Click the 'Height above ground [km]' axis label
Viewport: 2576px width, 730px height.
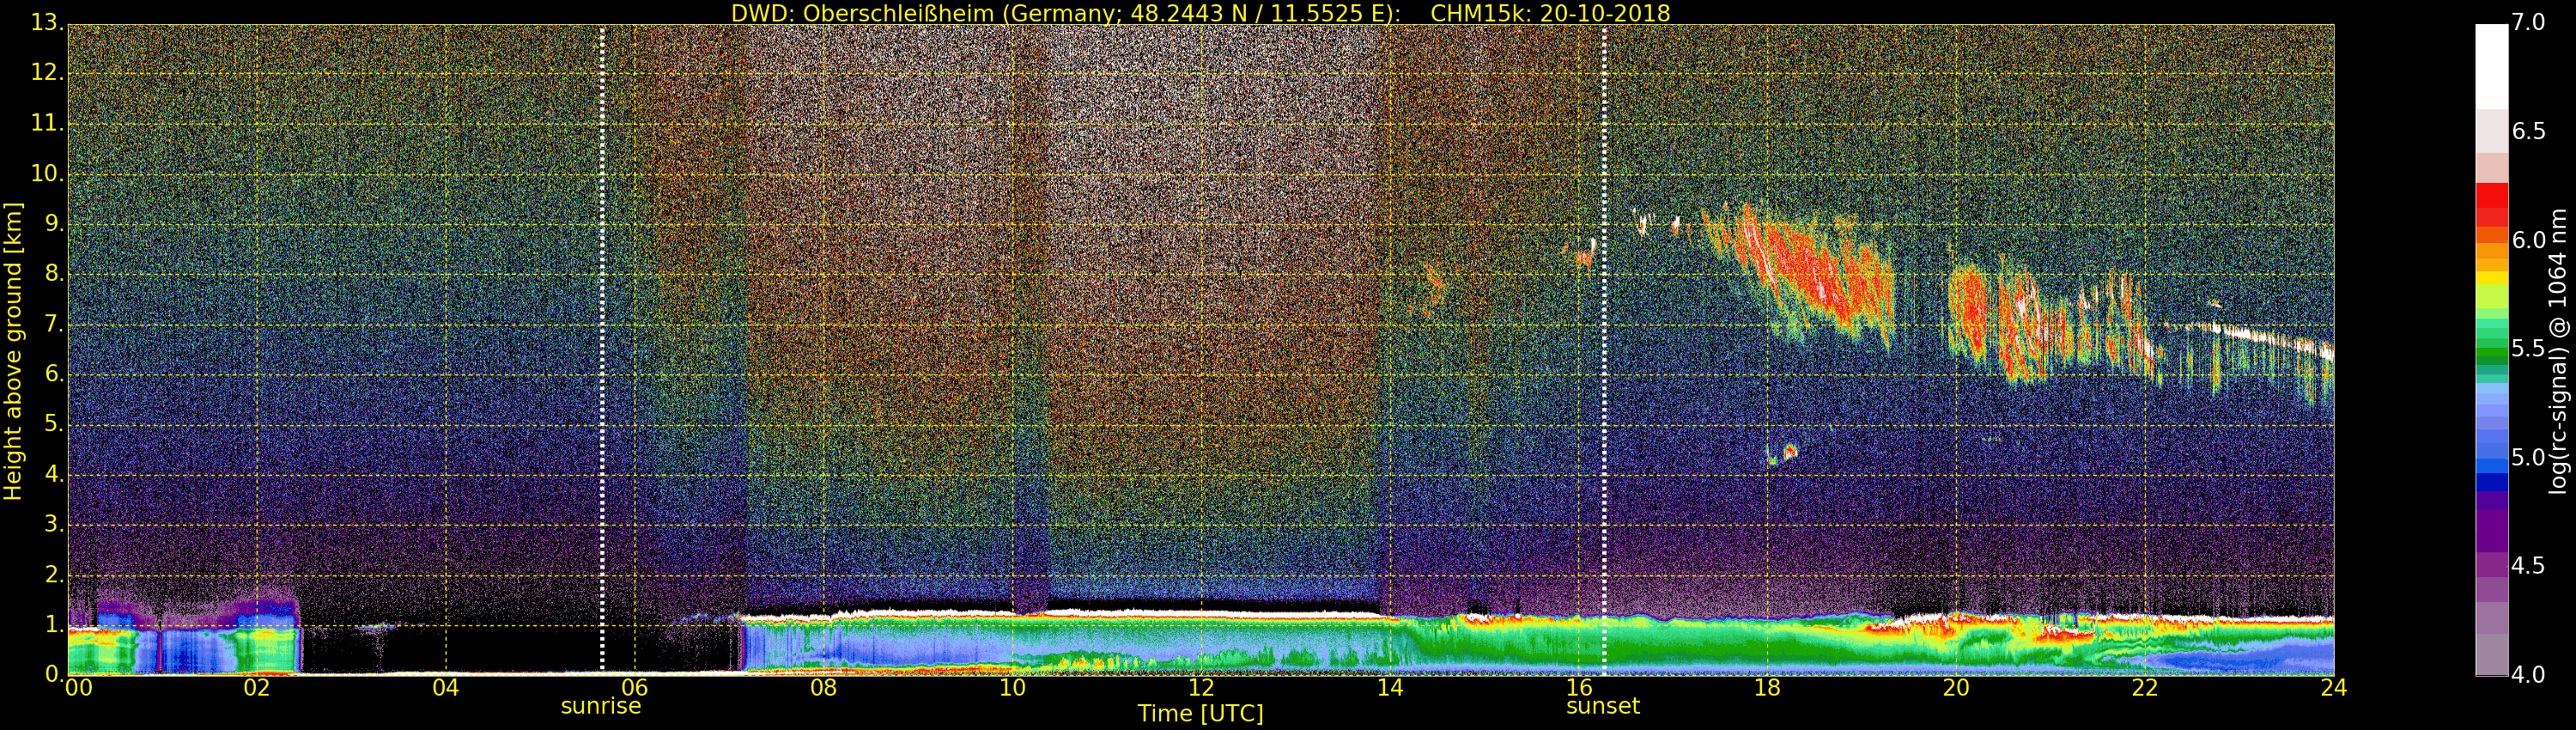13,351
